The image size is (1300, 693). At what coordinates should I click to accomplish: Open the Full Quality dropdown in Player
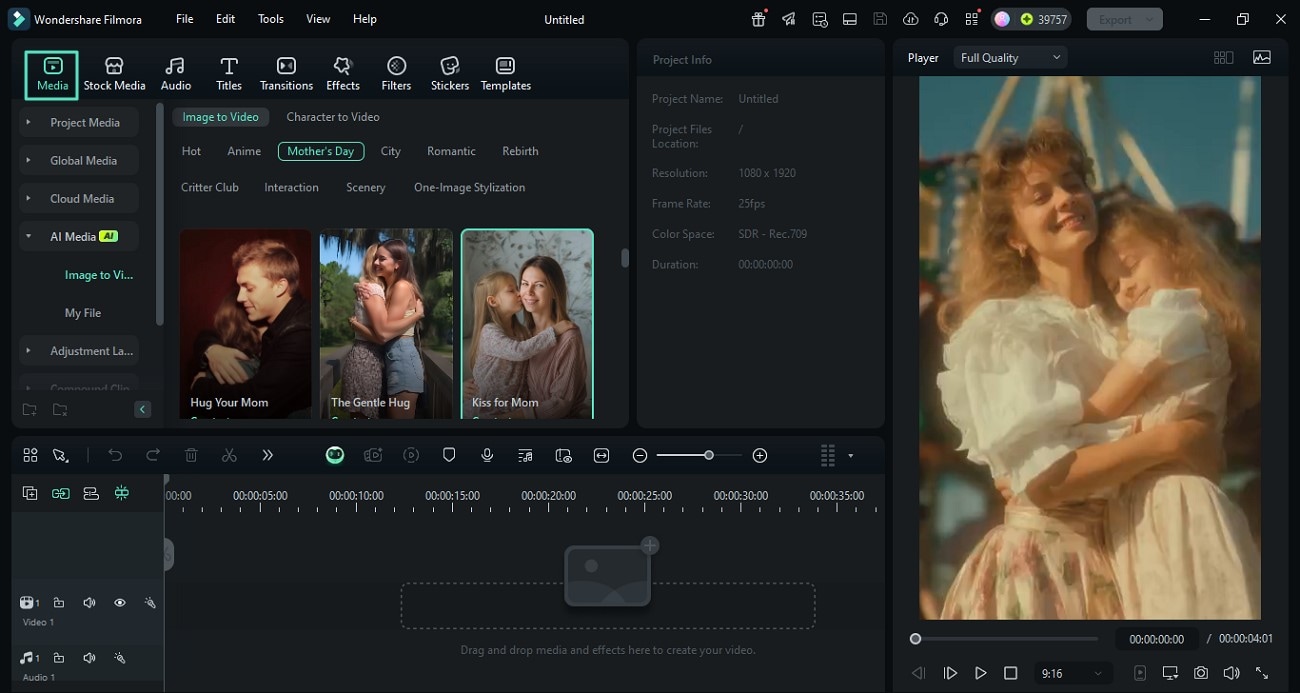pos(1010,58)
